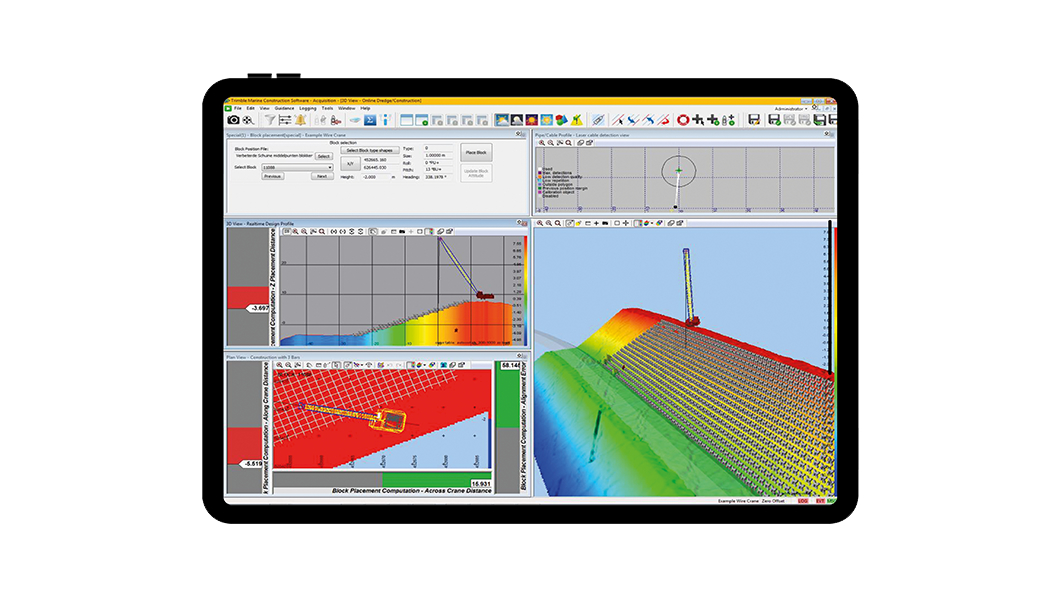Click the summation (Σ) computation icon in the toolbar
Screen dimensions: 1060x596
[x=370, y=121]
